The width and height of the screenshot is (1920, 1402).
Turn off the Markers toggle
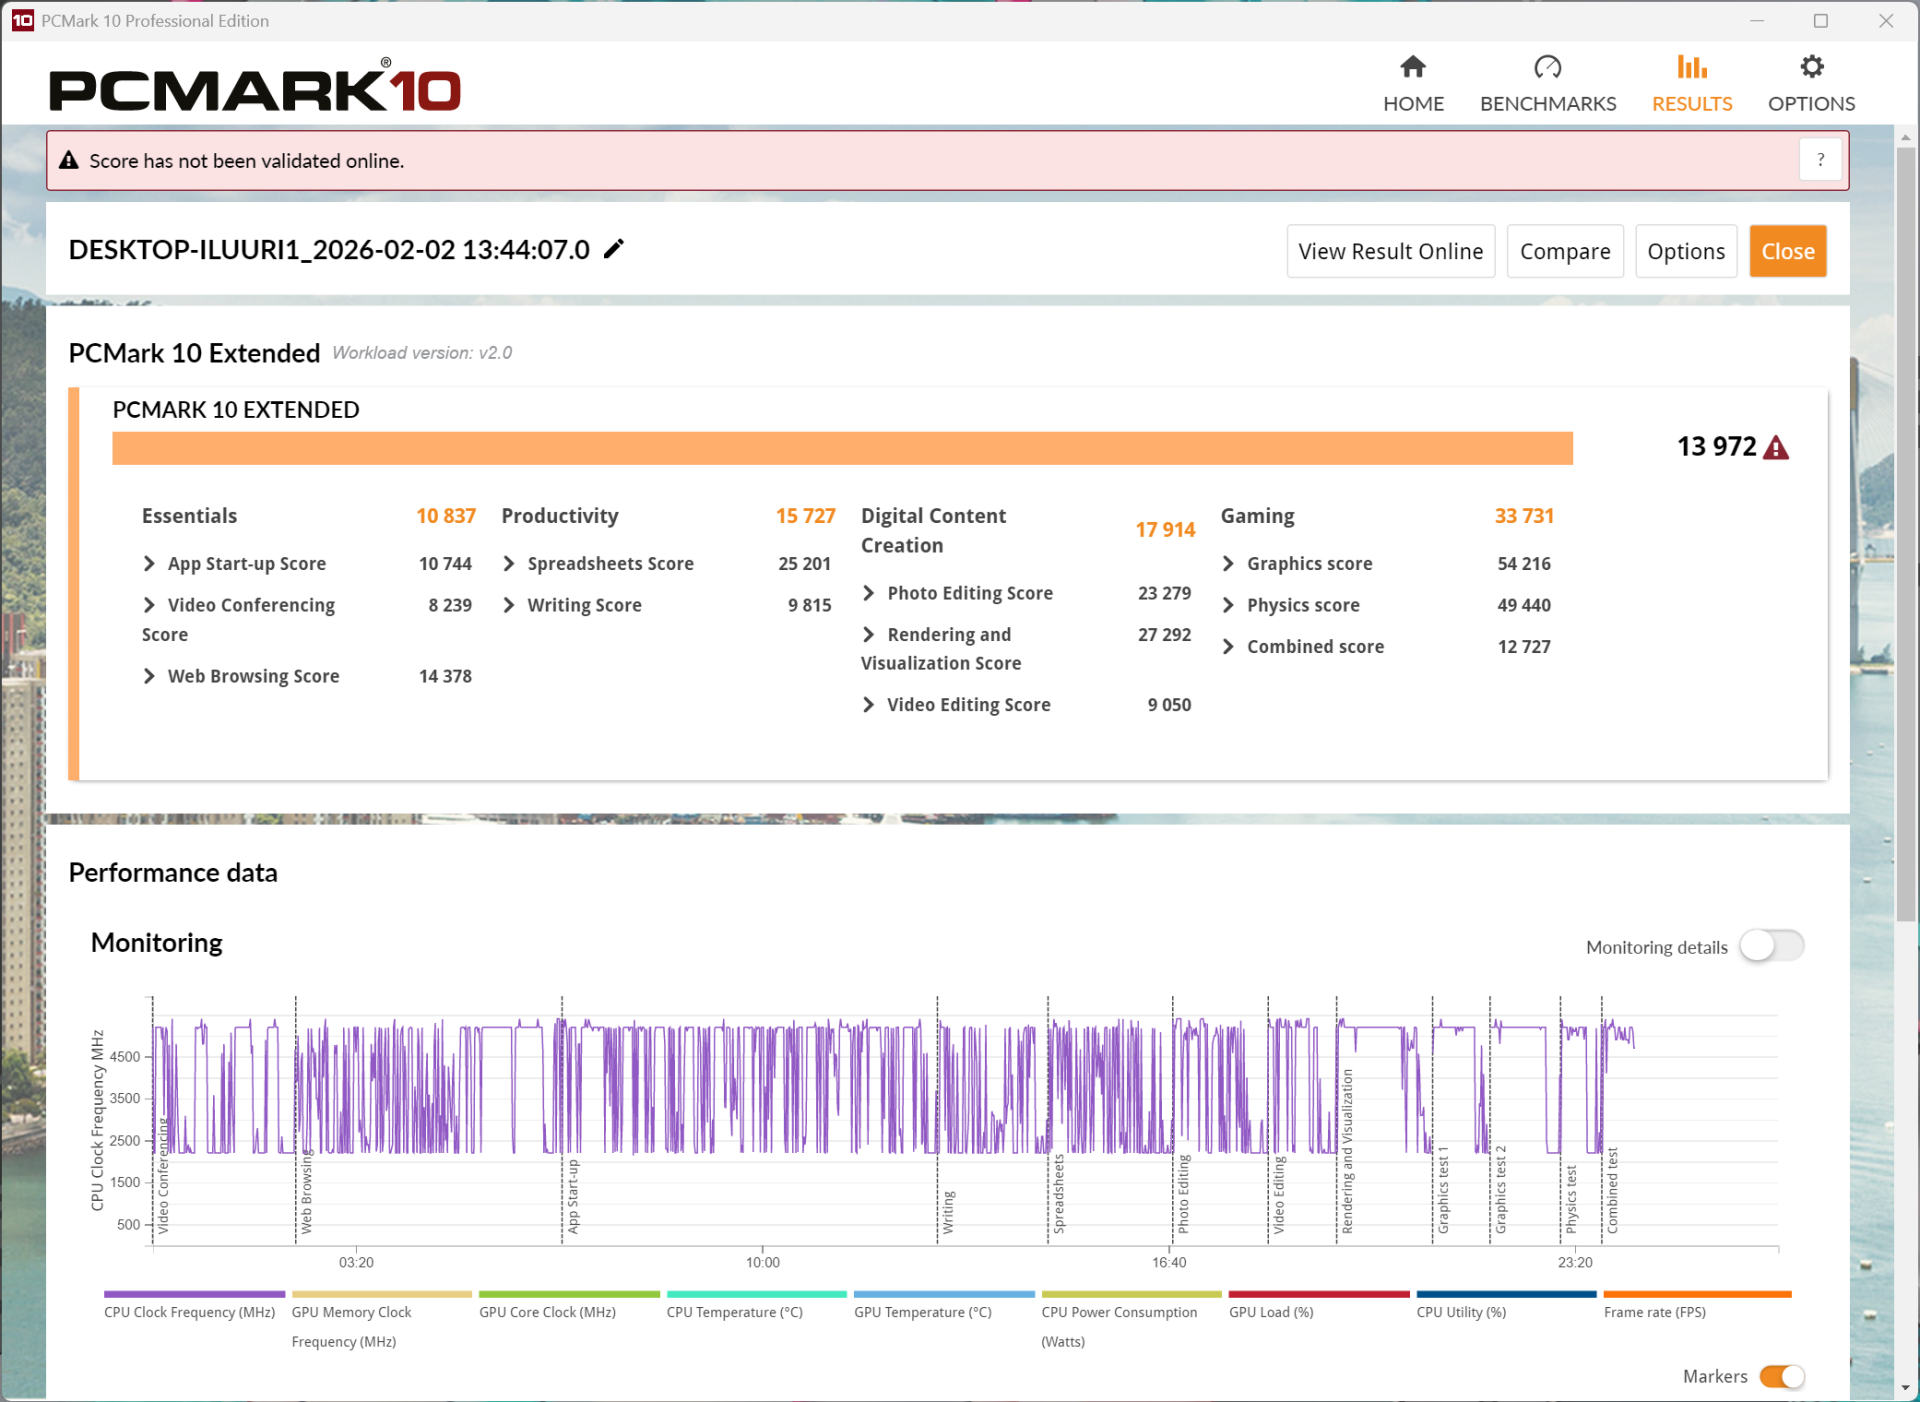1782,1376
